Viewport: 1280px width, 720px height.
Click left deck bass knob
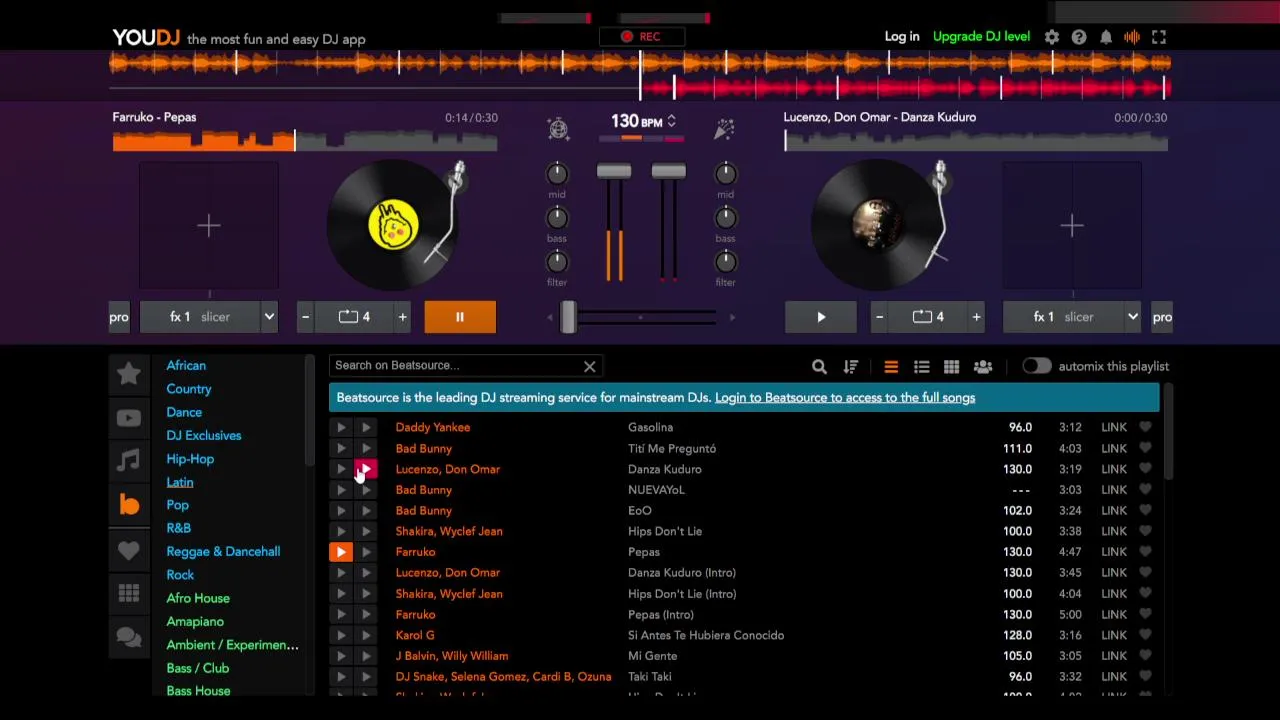tap(557, 218)
